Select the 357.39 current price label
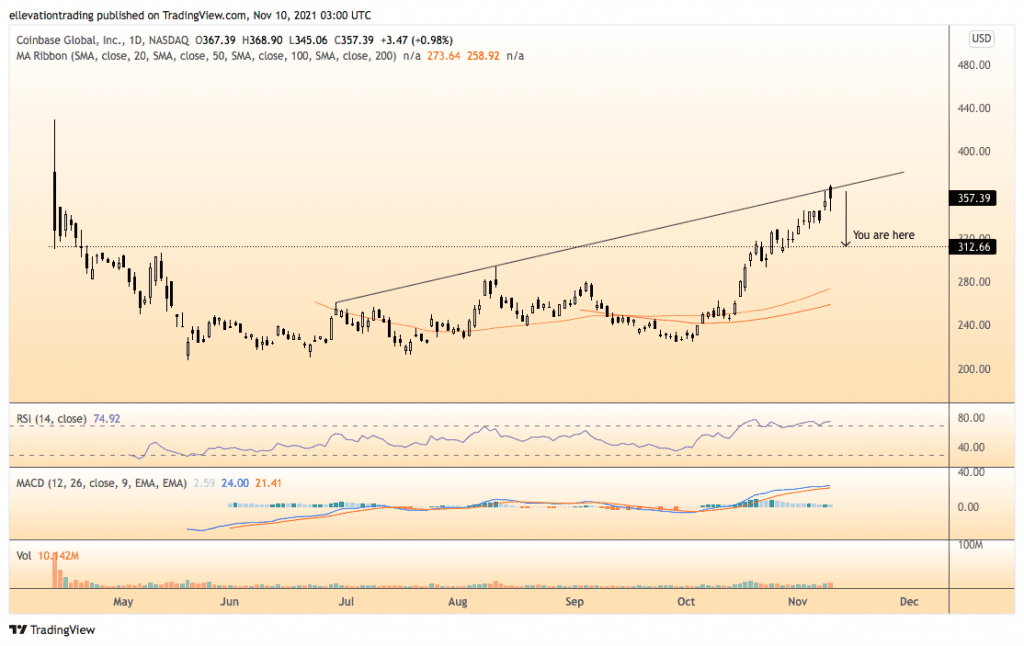The width and height of the screenshot is (1024, 646). coord(973,198)
